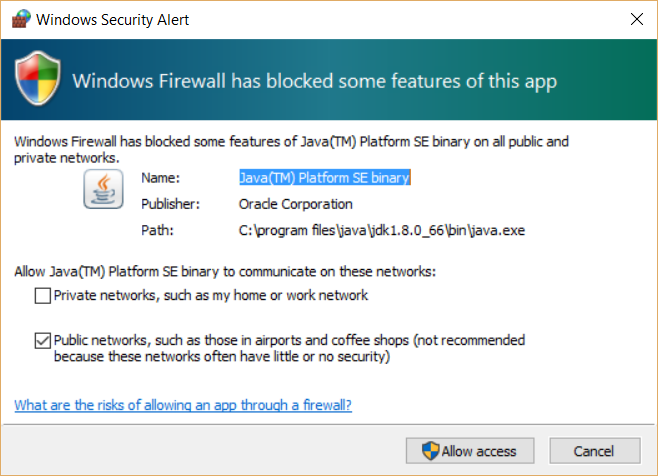Click the Name label
This screenshot has width=658, height=476.
tap(160, 178)
